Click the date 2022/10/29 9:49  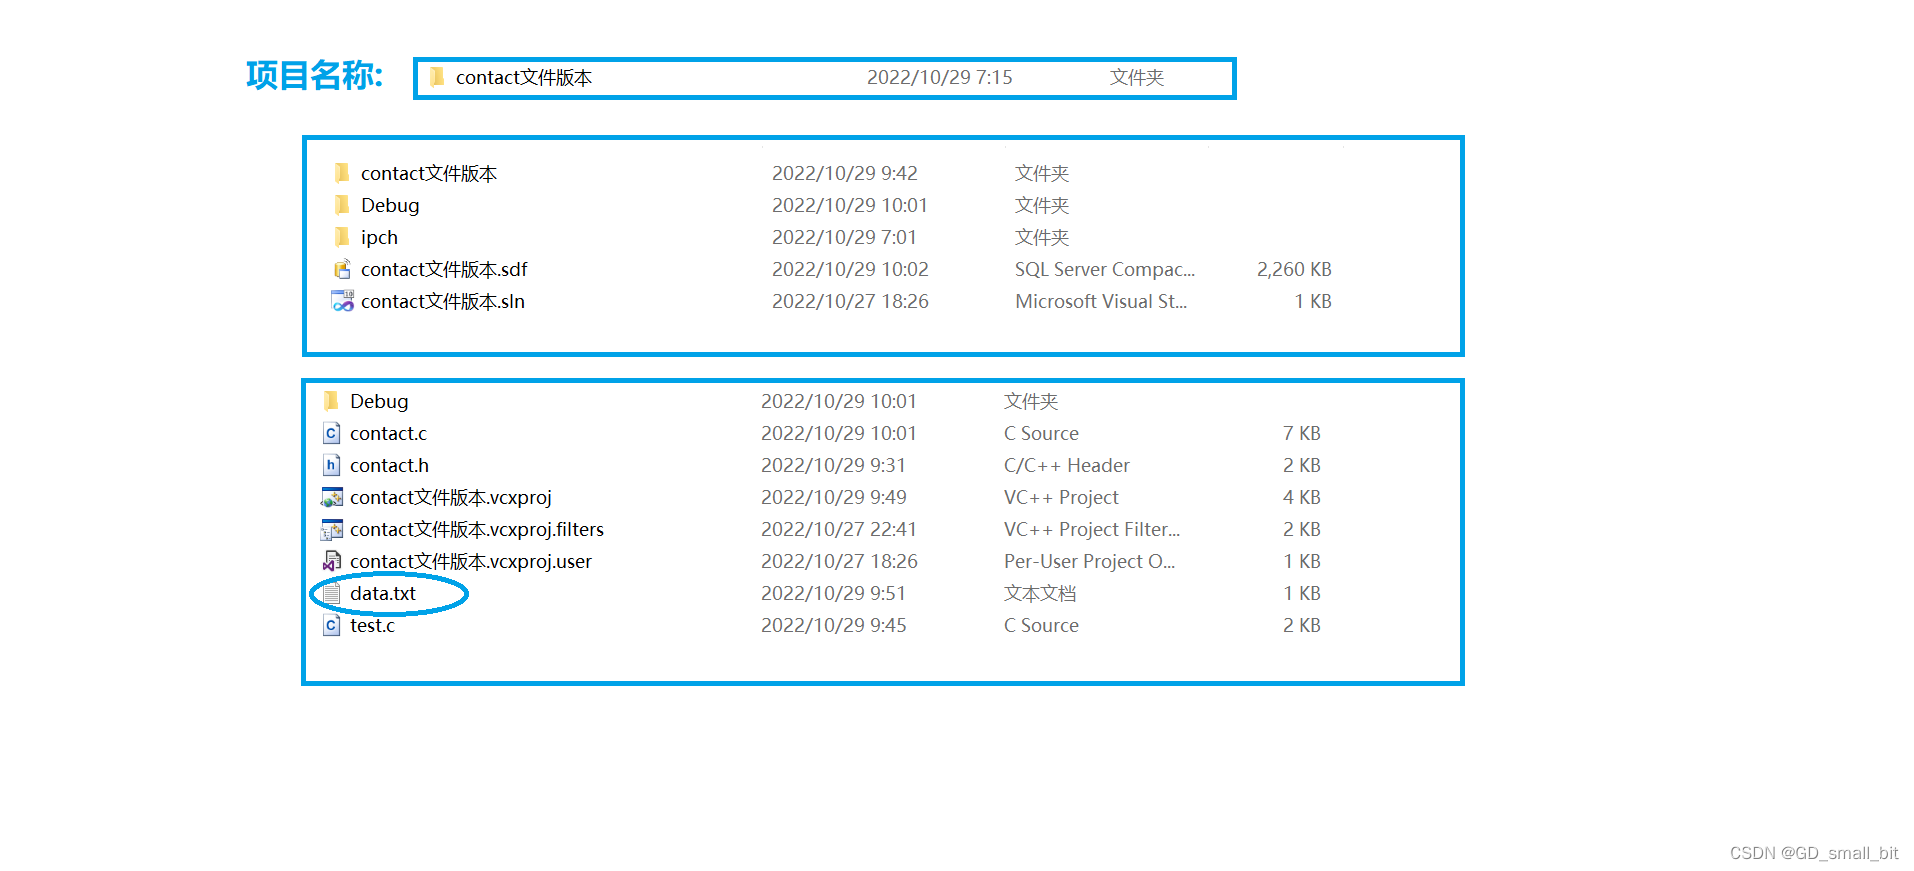click(834, 497)
